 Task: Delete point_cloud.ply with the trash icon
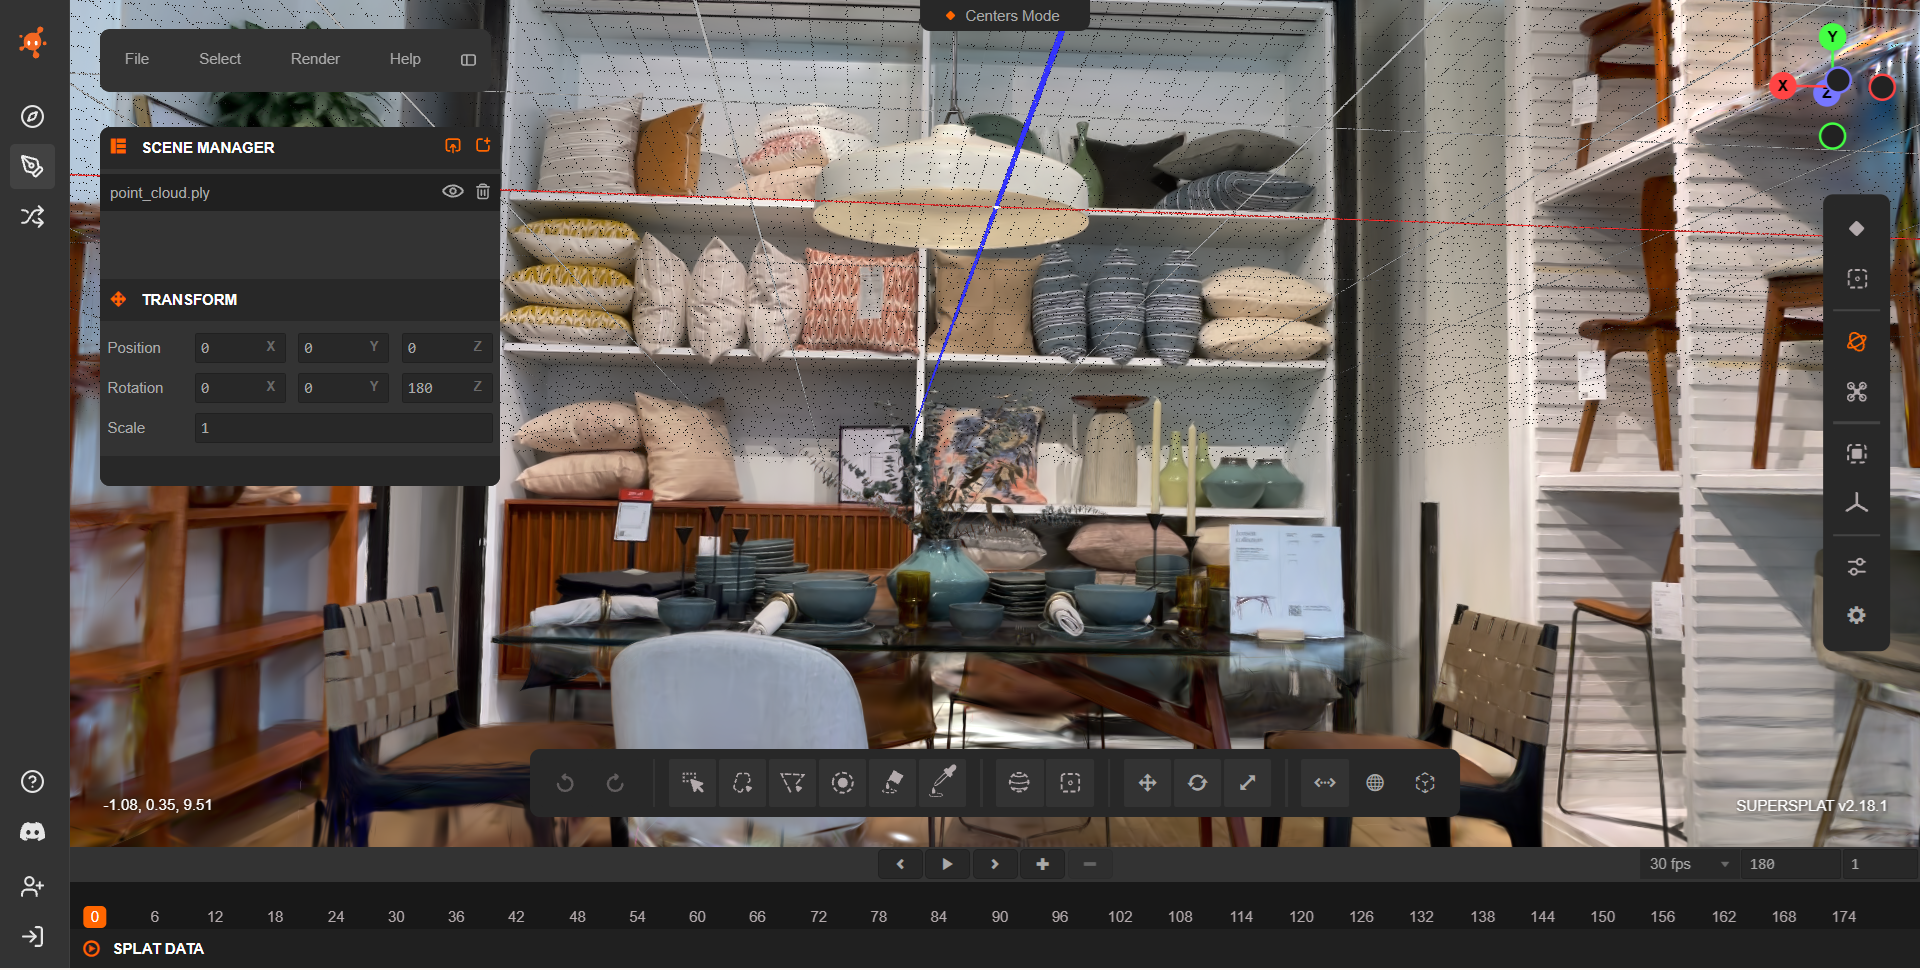[x=483, y=192]
